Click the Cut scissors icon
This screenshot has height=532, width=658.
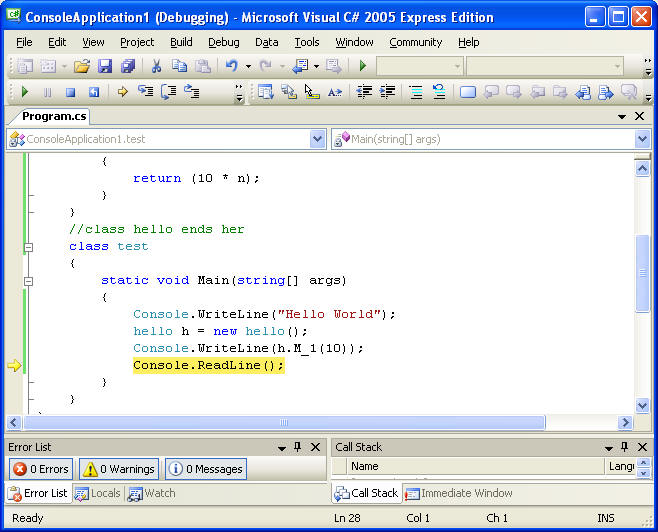click(156, 66)
